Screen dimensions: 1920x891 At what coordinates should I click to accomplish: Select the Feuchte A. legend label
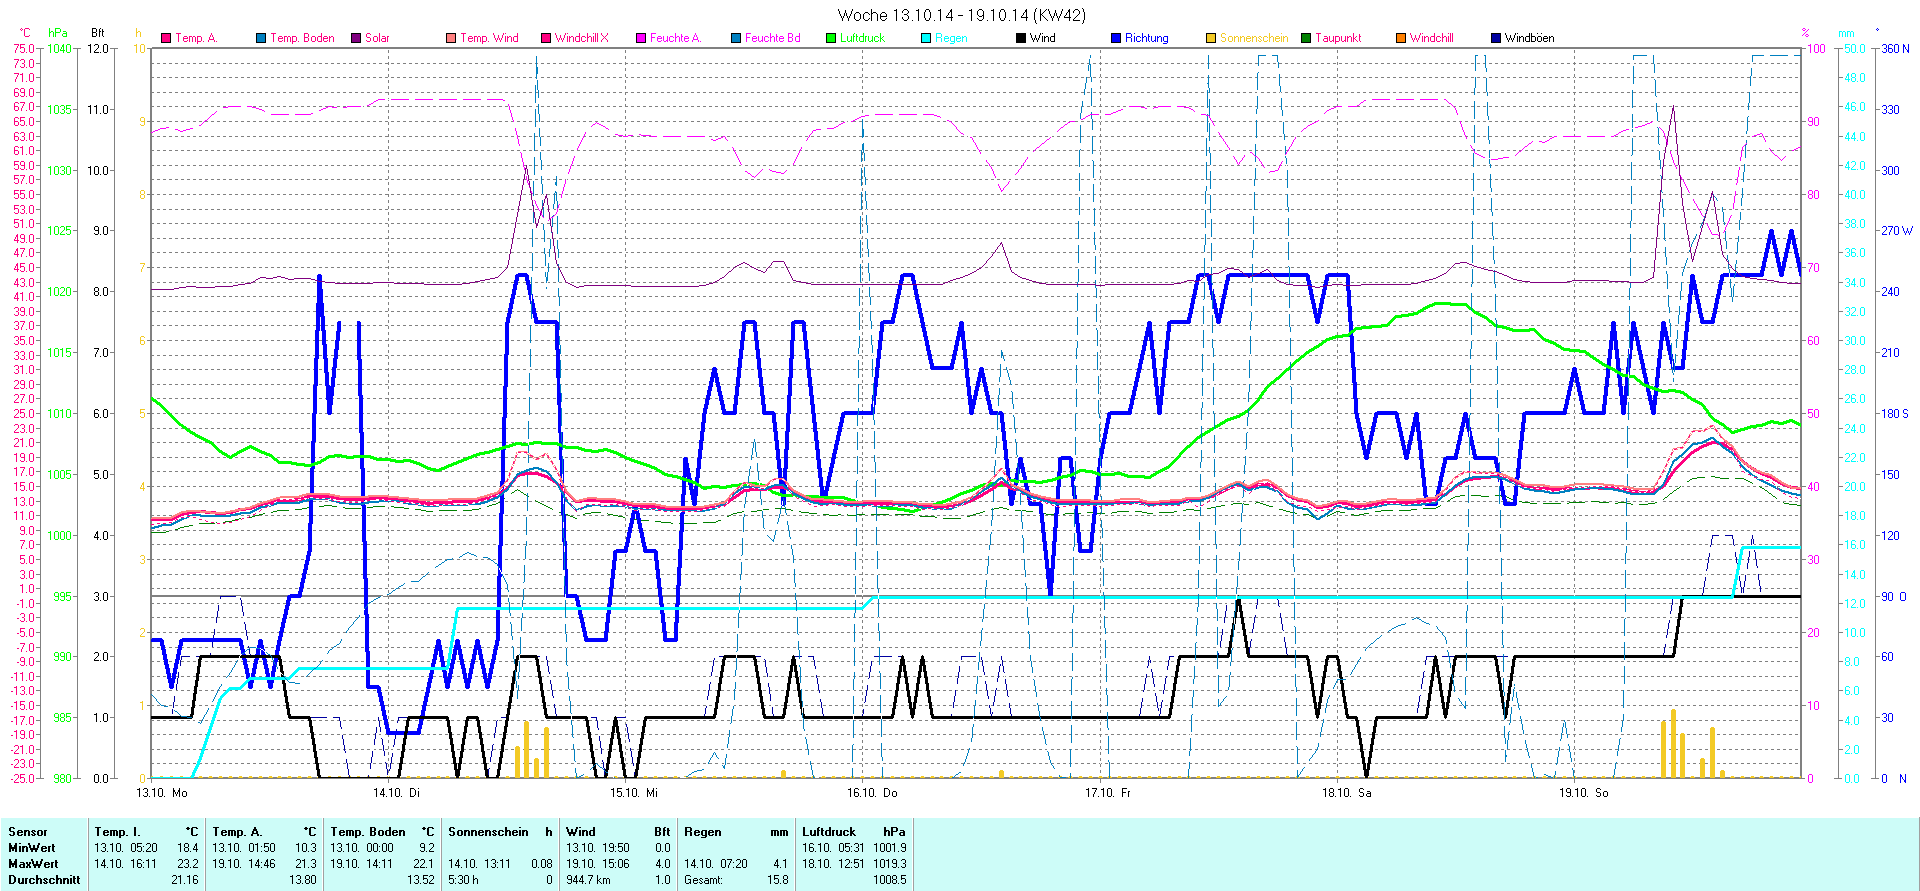pos(675,38)
